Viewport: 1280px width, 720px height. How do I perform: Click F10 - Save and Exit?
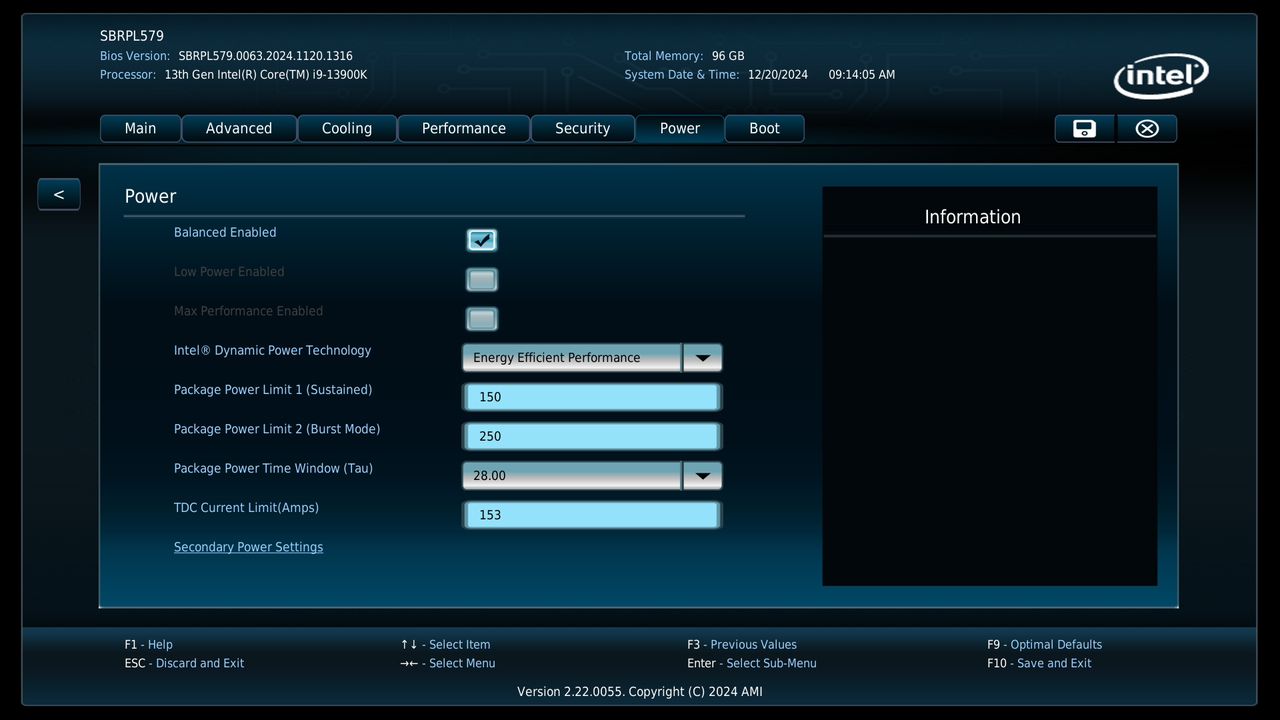[1039, 664]
